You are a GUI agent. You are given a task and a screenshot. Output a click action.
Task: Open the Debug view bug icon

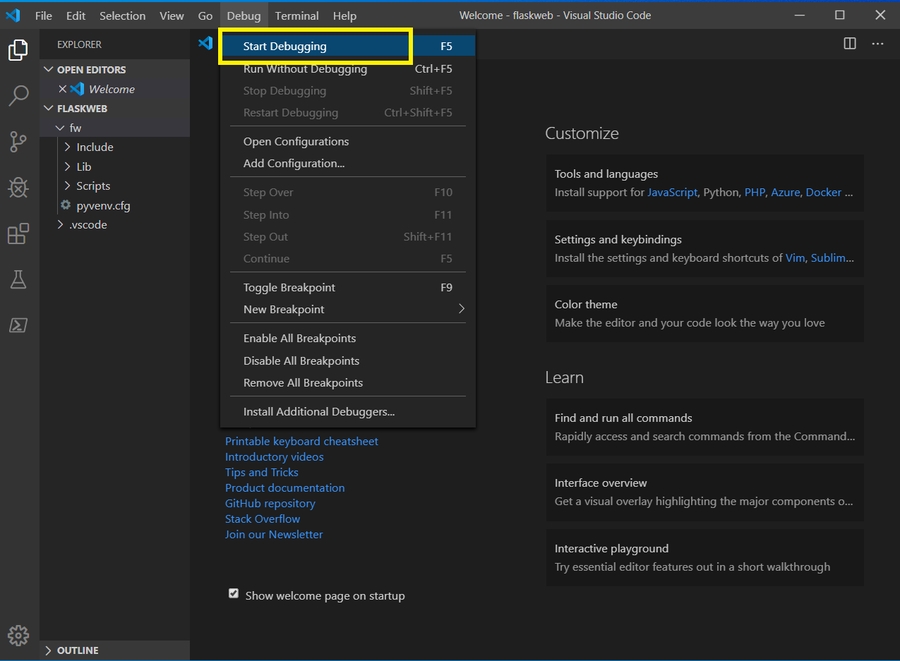18,187
